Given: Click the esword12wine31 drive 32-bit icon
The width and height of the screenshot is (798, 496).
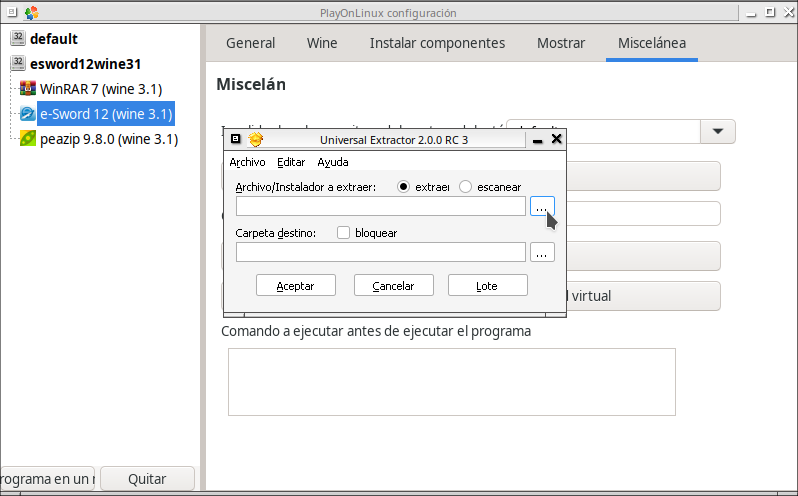Looking at the screenshot, I should coord(18,63).
